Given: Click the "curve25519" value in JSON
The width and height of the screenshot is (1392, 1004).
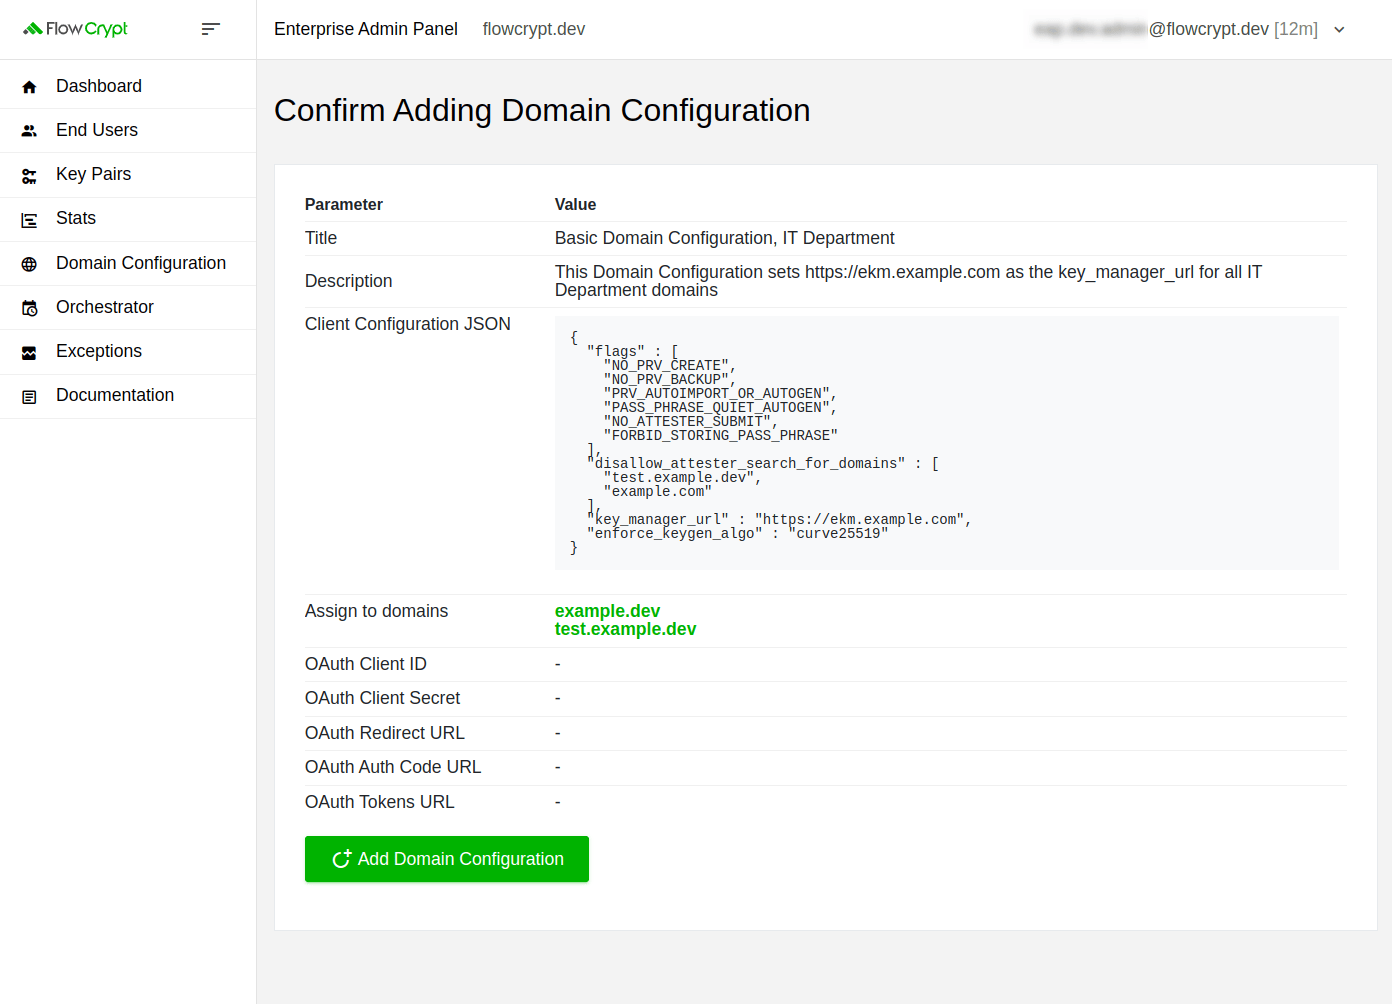Looking at the screenshot, I should pos(838,534).
